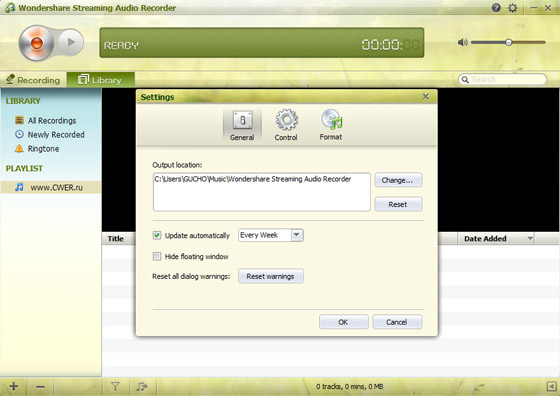This screenshot has height=396, width=560.
Task: Uncheck Update automatically checkbox
Action: tap(157, 235)
